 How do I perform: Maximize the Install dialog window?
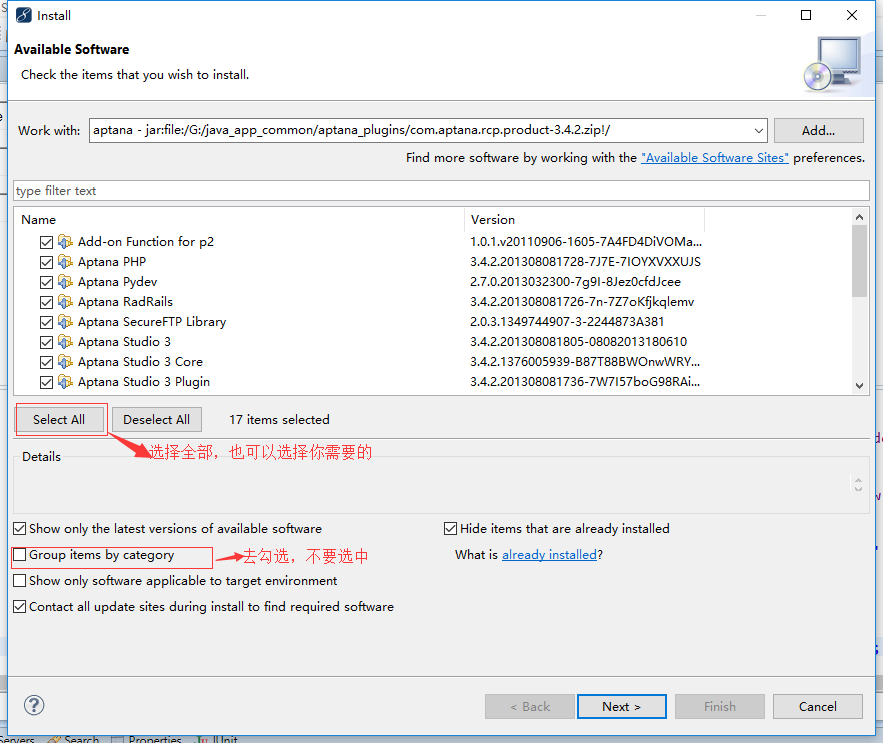(x=806, y=15)
